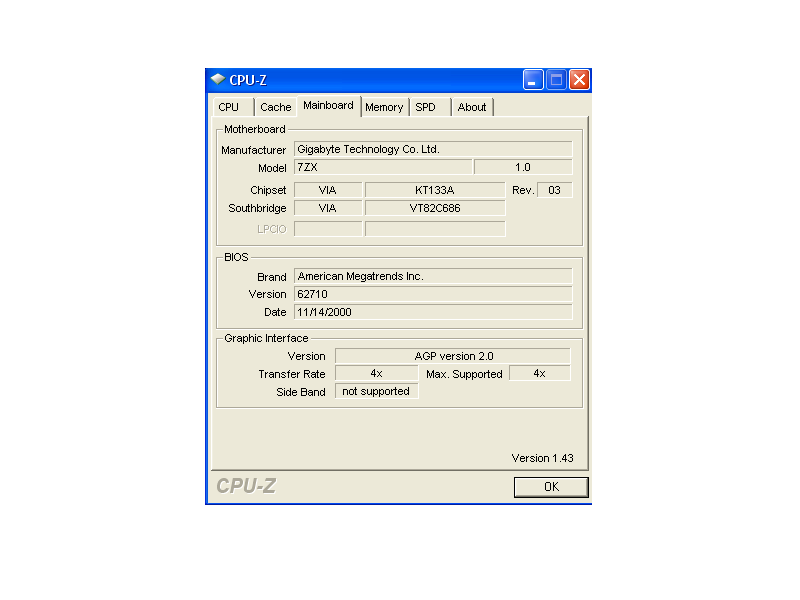The width and height of the screenshot is (800, 600).
Task: Select the chipset name KT133A
Action: tap(435, 190)
